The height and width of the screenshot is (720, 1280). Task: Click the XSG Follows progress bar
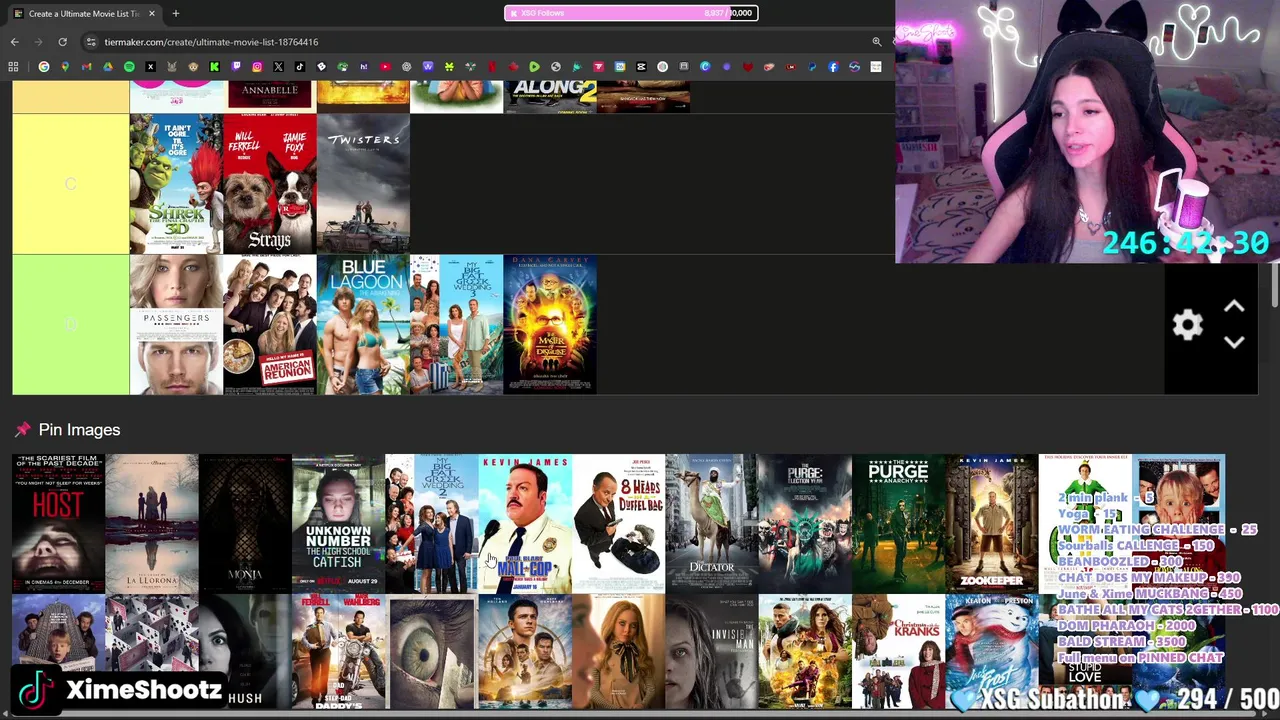point(630,13)
